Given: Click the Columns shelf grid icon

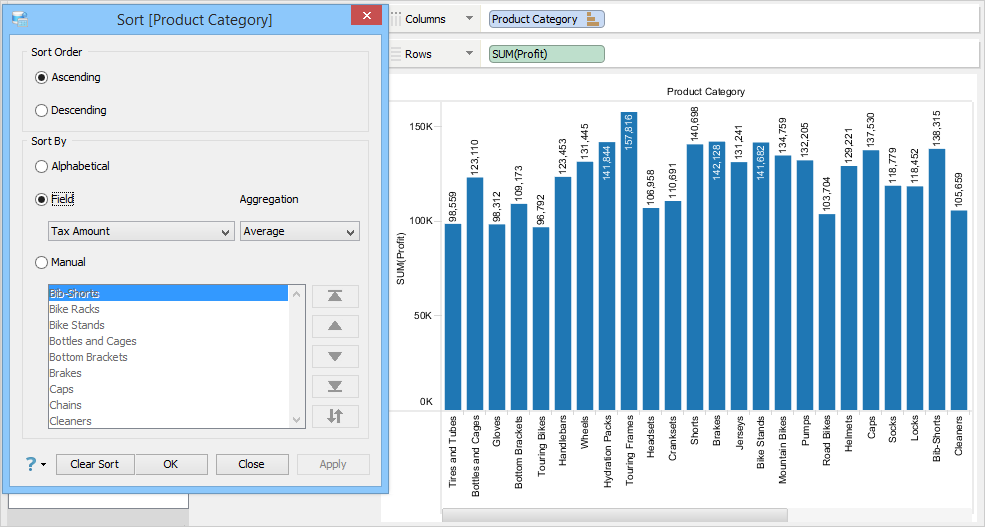Looking at the screenshot, I should pyautogui.click(x=396, y=19).
